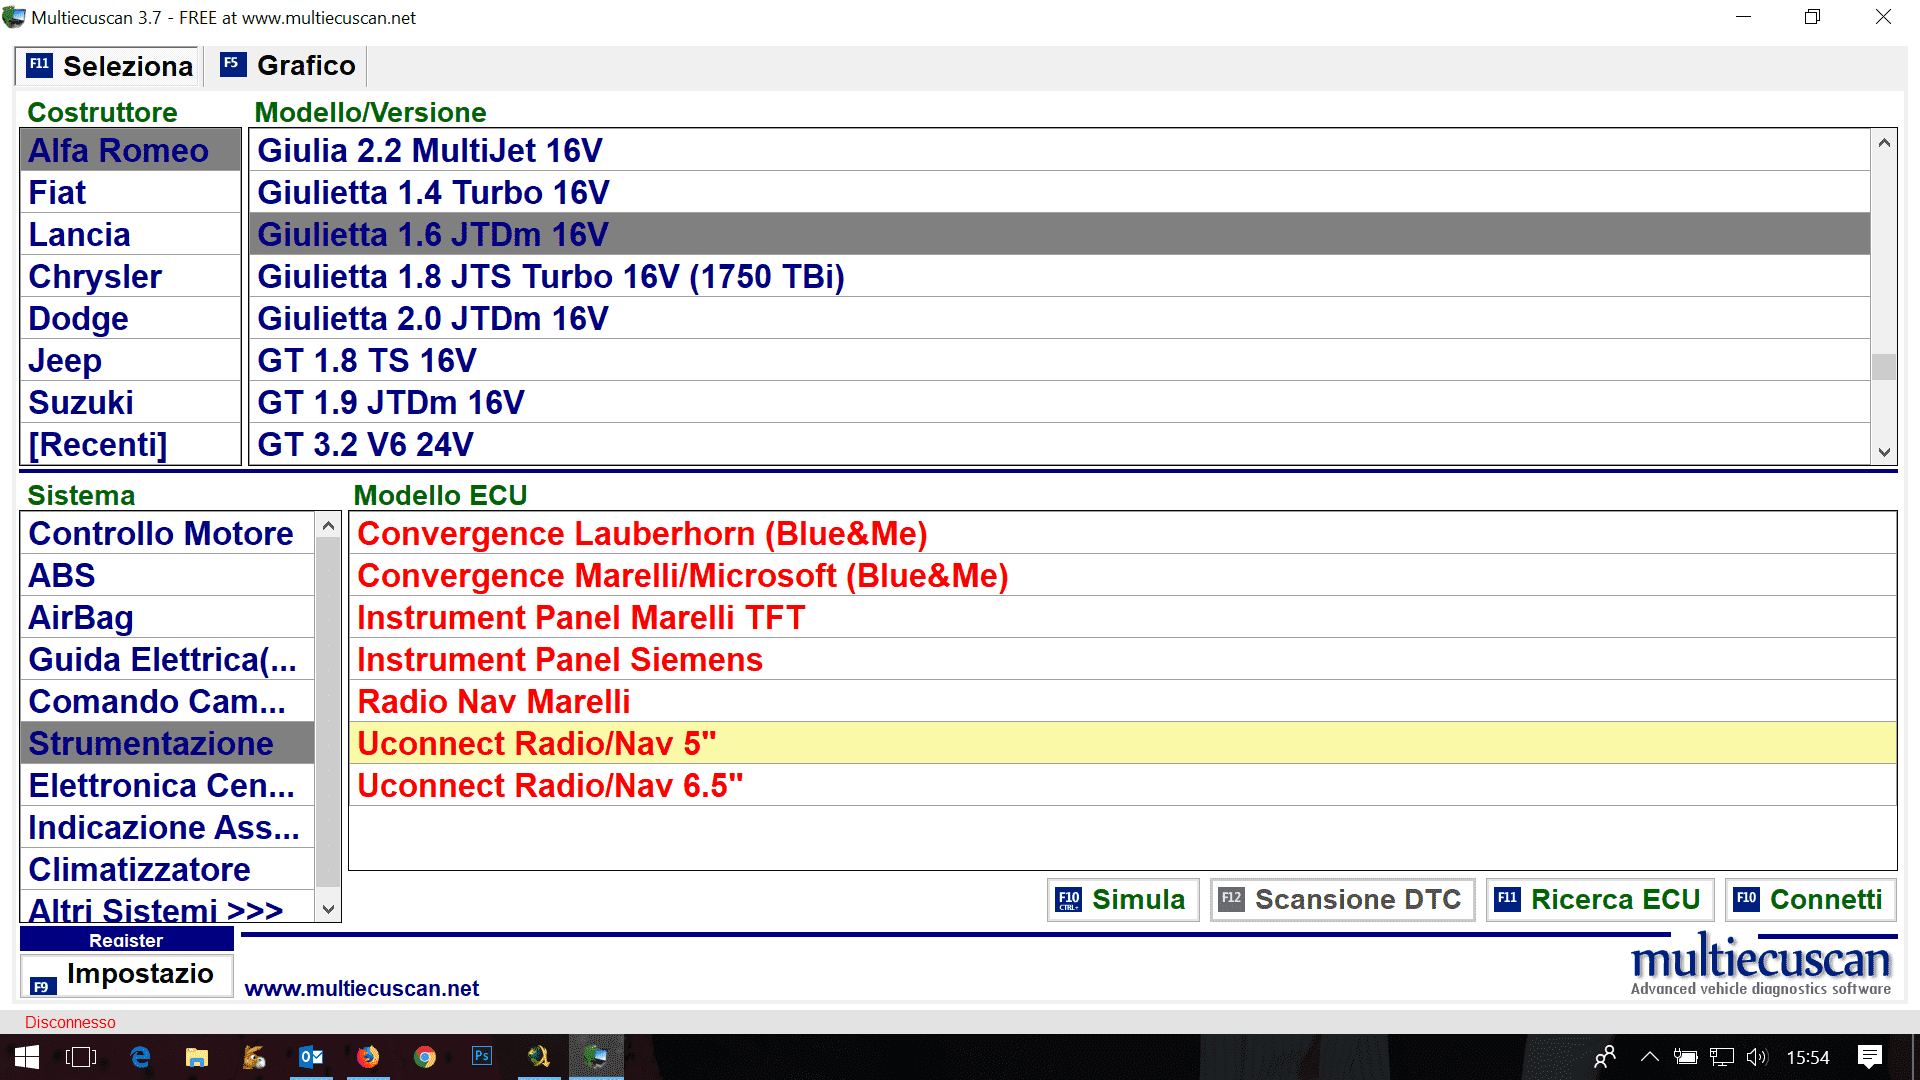The image size is (1920, 1080).
Task: Switch to the Seleziona tab
Action: tap(110, 66)
